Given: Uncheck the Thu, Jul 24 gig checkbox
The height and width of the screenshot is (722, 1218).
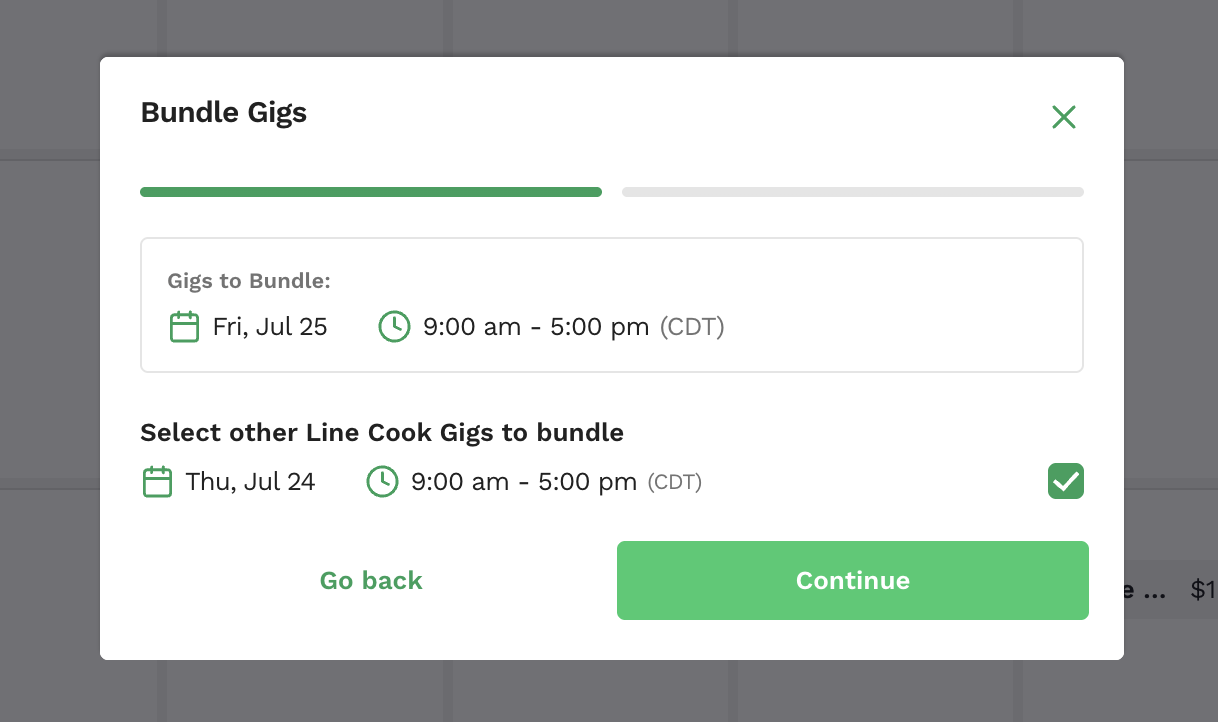Looking at the screenshot, I should (x=1066, y=481).
